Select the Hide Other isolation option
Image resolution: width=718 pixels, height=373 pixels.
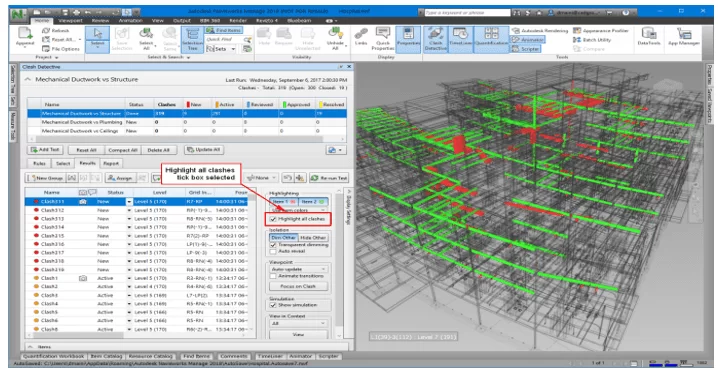(x=313, y=238)
